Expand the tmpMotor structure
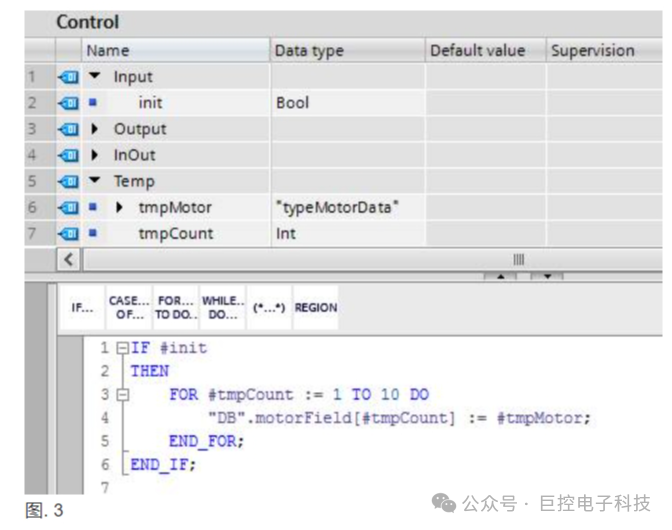672x530 pixels. point(120,207)
